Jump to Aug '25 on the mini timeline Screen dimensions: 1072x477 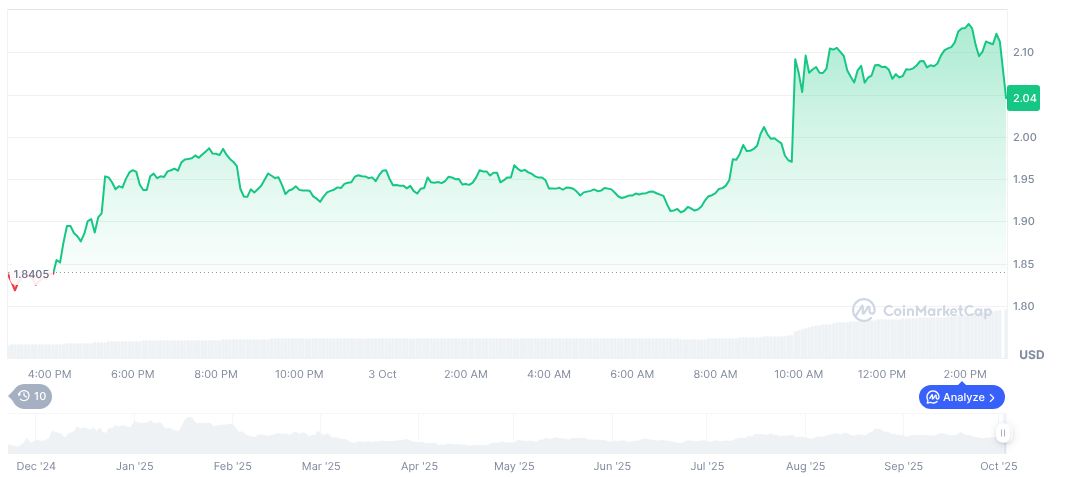pos(805,466)
